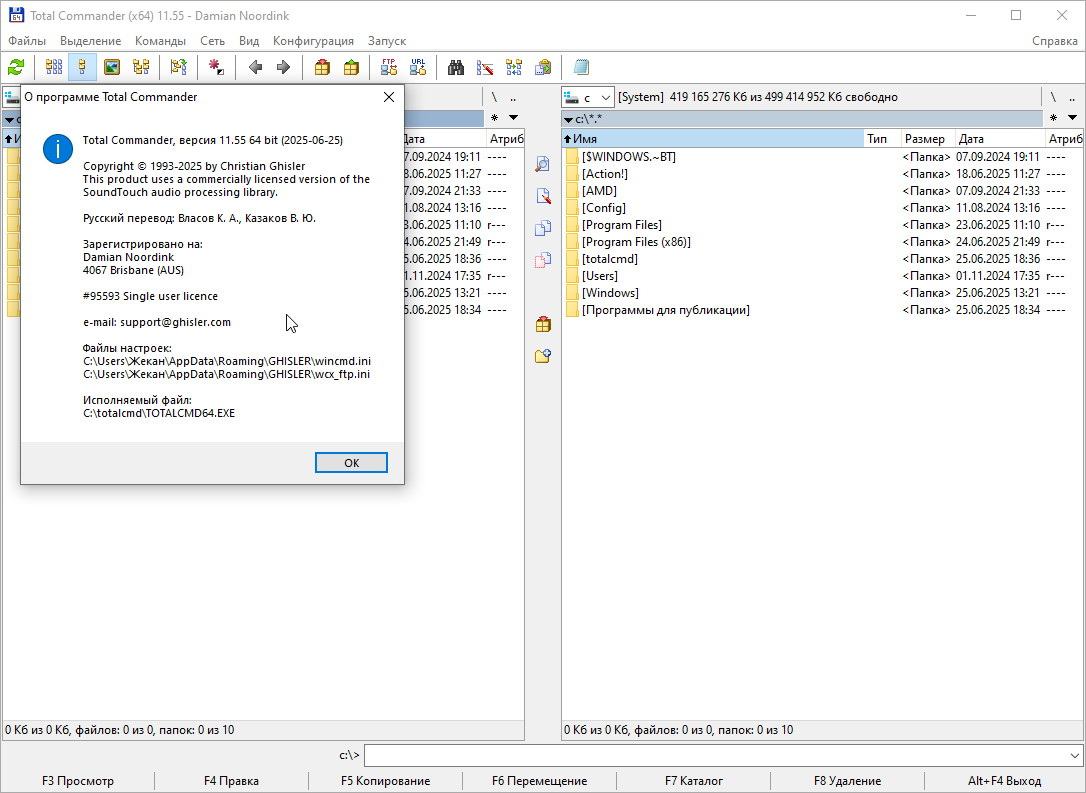This screenshot has width=1086, height=793.
Task: Click the green Reread source toolbar icon
Action: pyautogui.click(x=16, y=67)
